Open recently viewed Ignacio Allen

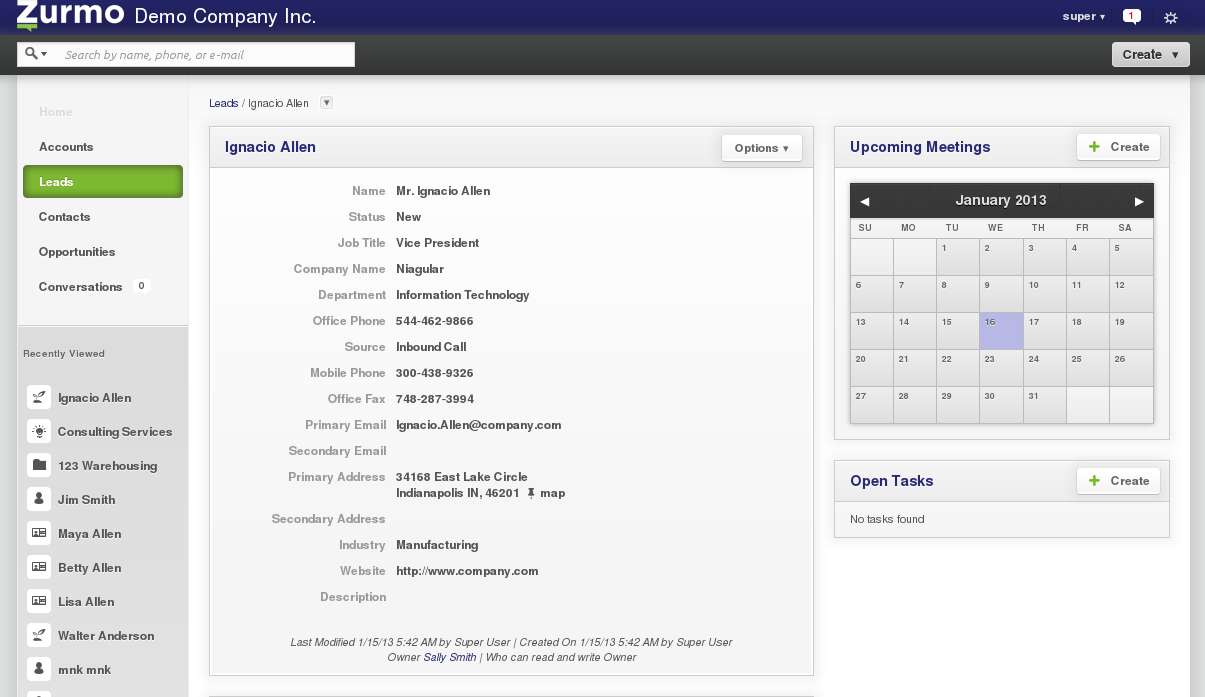pos(94,398)
